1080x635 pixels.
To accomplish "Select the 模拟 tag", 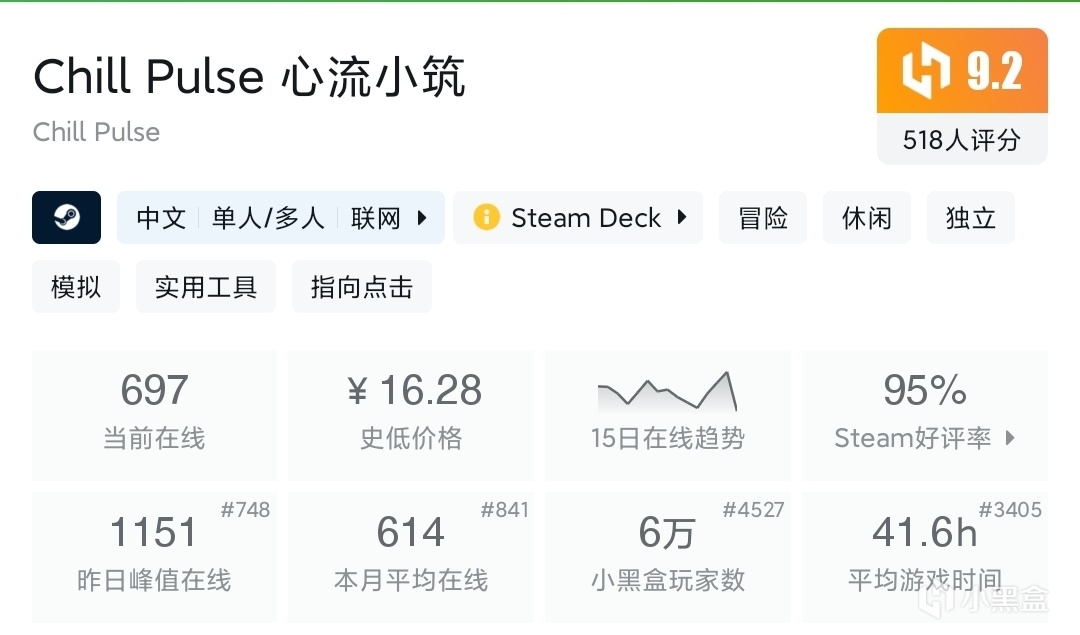I will [x=76, y=288].
